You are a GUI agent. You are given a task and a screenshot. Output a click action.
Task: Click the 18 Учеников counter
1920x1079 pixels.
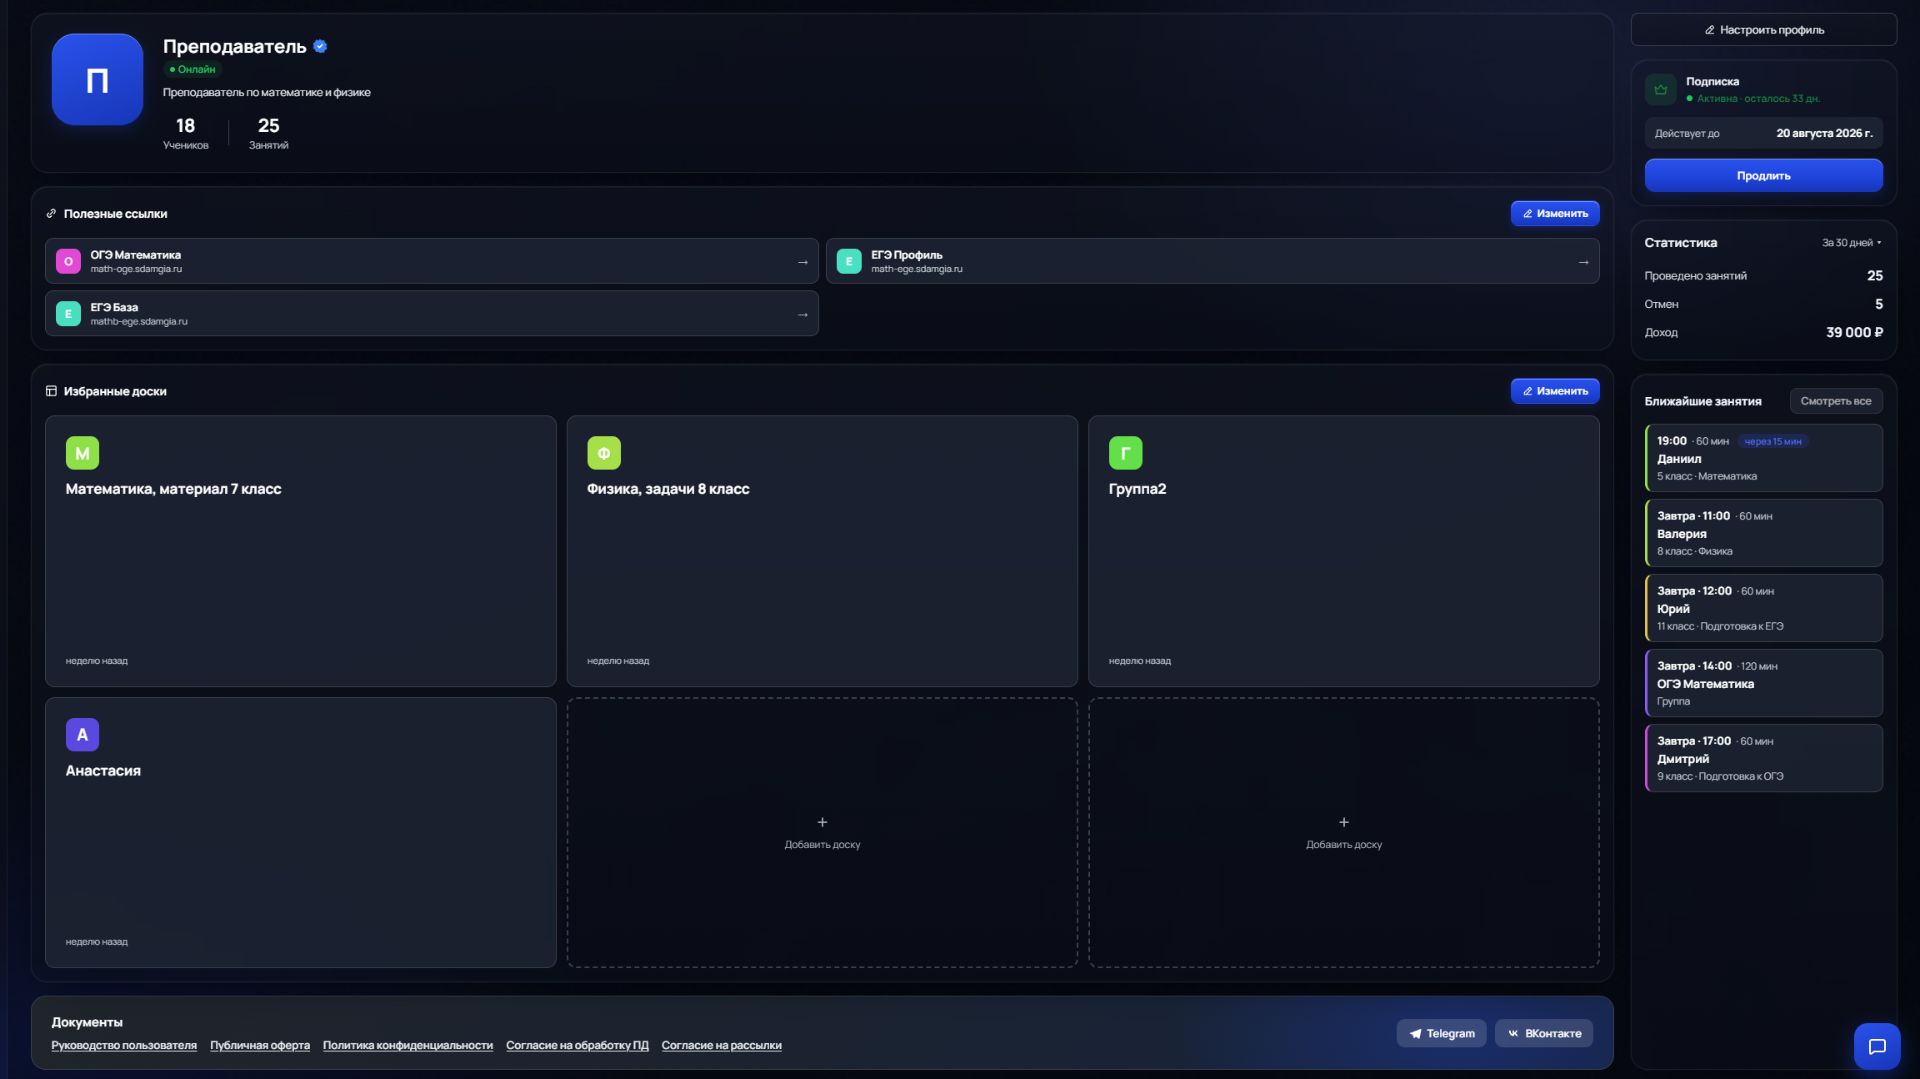185,133
